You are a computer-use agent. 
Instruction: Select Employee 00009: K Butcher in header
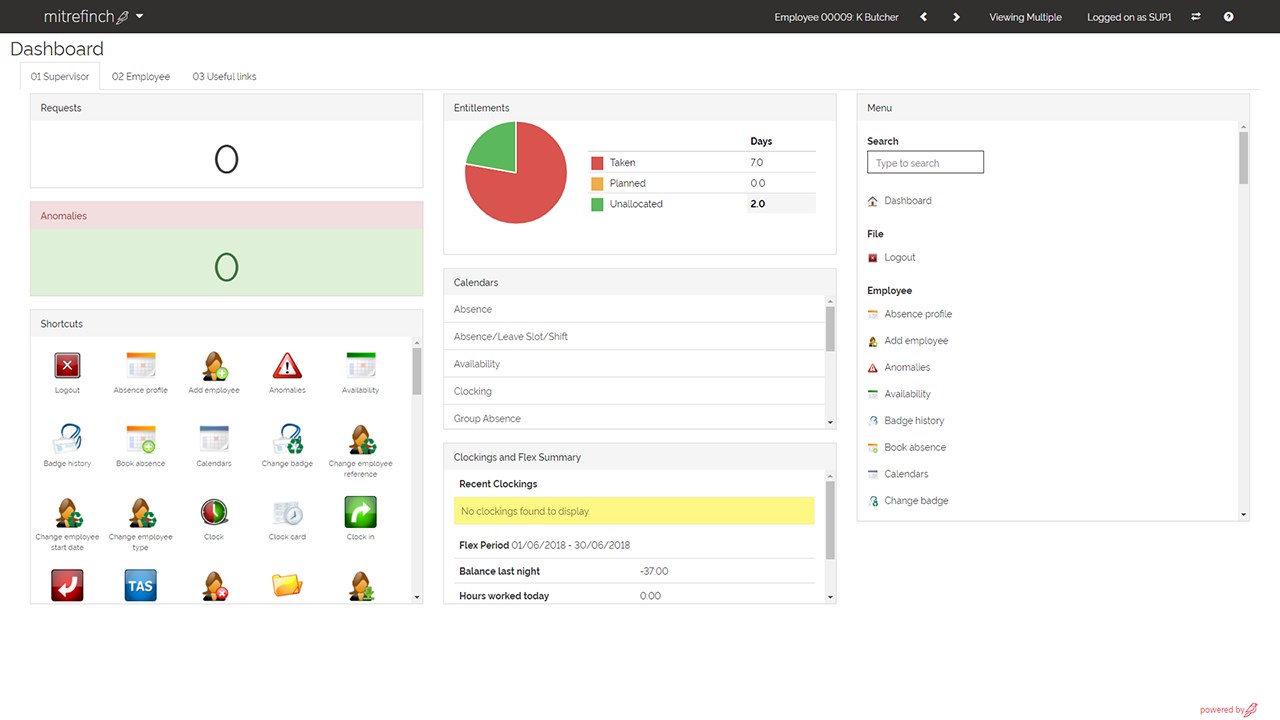tap(834, 17)
